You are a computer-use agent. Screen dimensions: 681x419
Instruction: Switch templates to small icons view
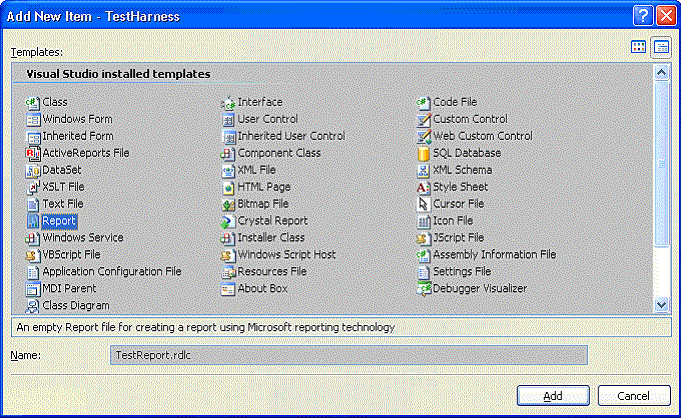[661, 47]
